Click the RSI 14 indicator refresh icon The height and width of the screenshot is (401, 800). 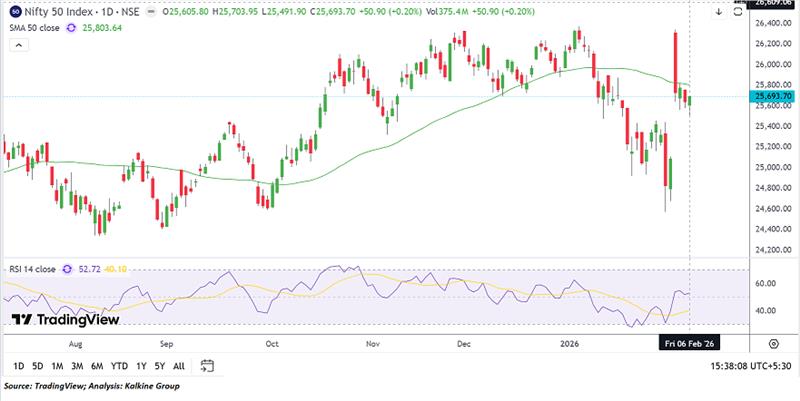click(68, 268)
